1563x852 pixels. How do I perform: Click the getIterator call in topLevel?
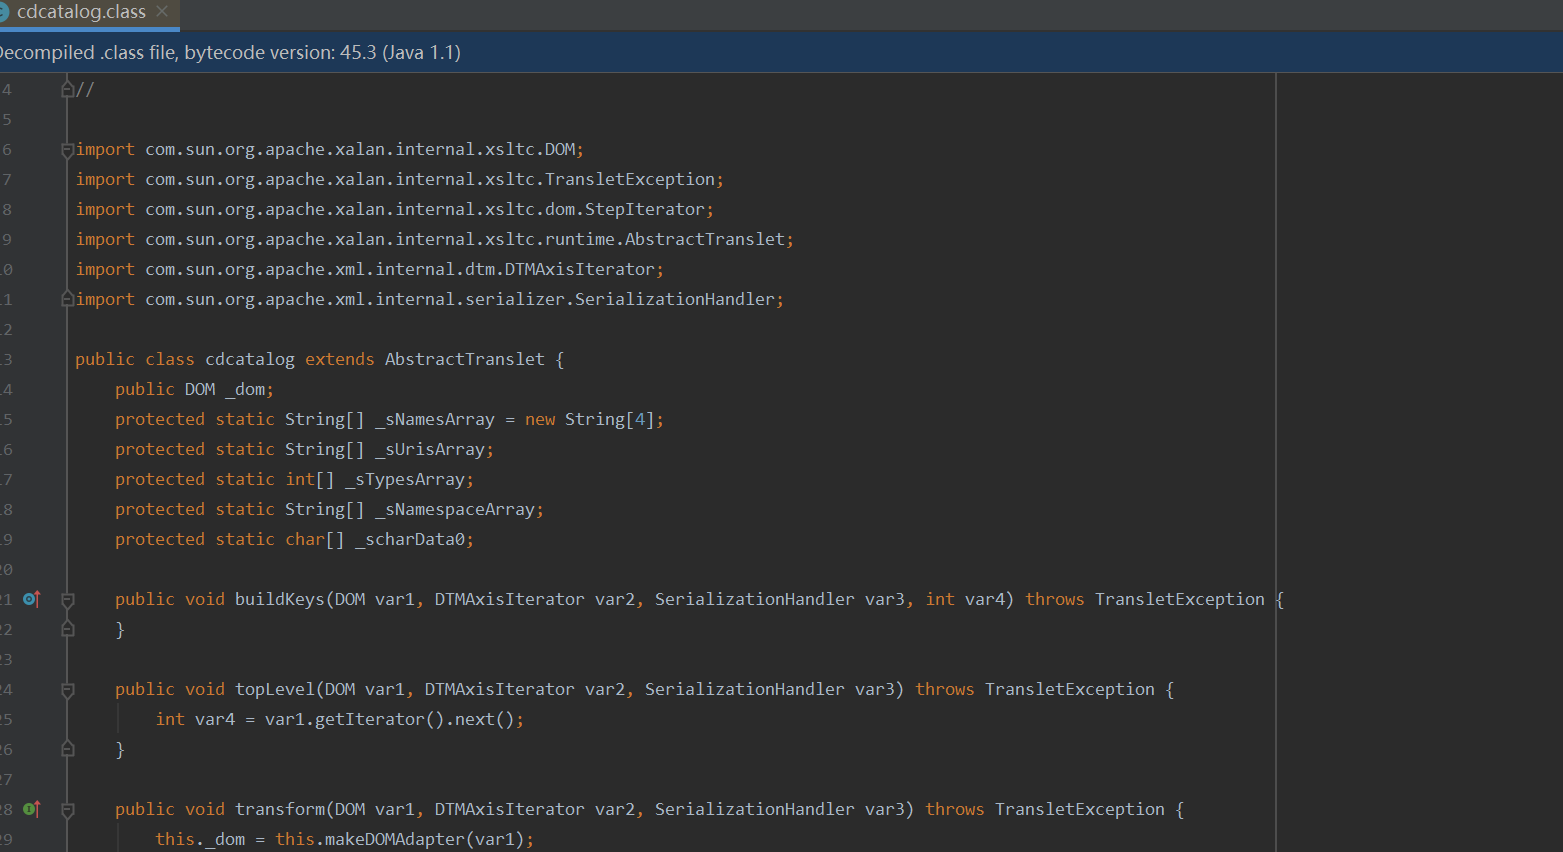pyautogui.click(x=370, y=719)
